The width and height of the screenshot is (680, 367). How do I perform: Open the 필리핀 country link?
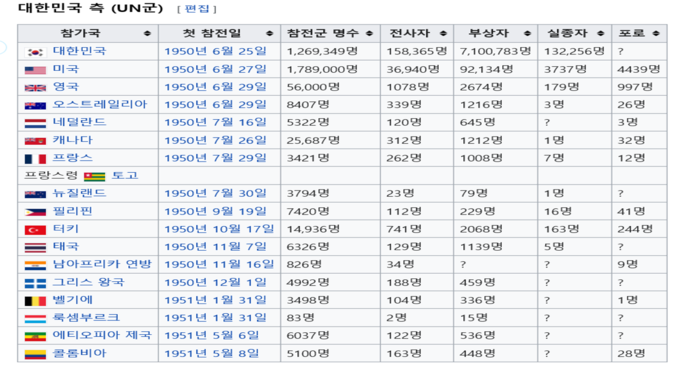[x=72, y=211]
